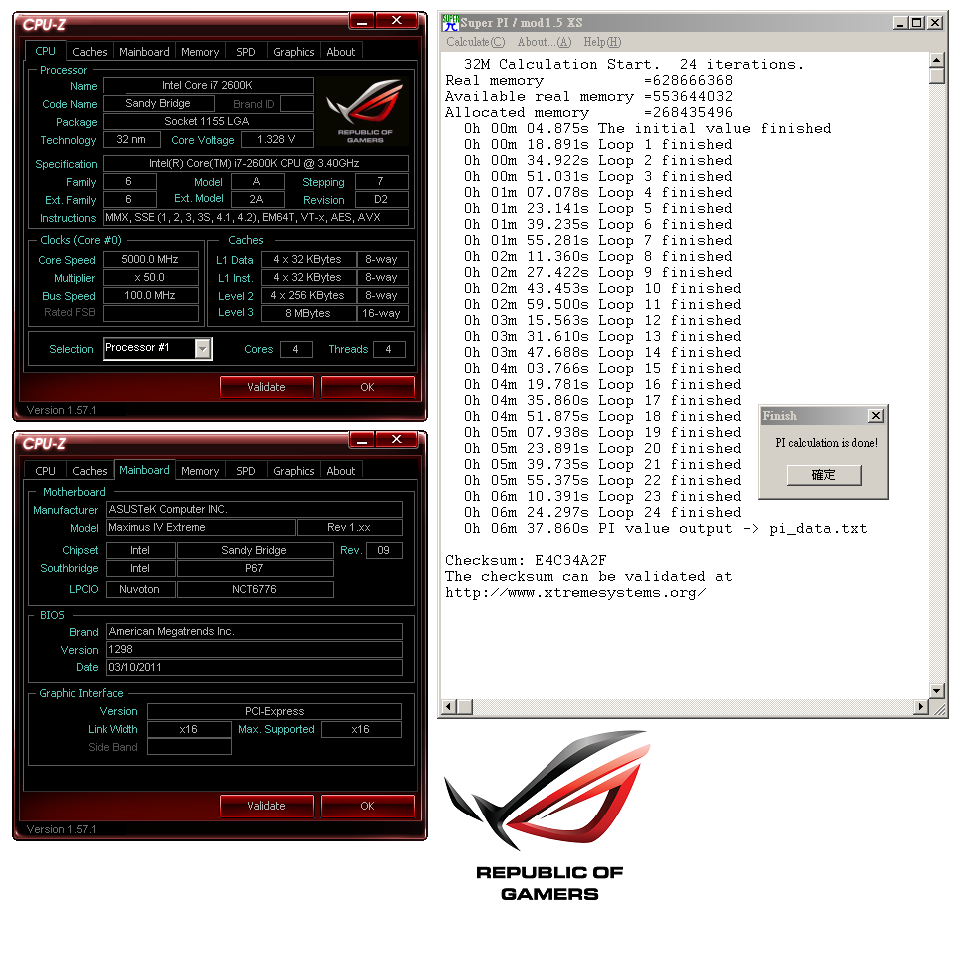Click the Instructions field listing MMX, SSE
963x963 pixels.
click(255, 217)
